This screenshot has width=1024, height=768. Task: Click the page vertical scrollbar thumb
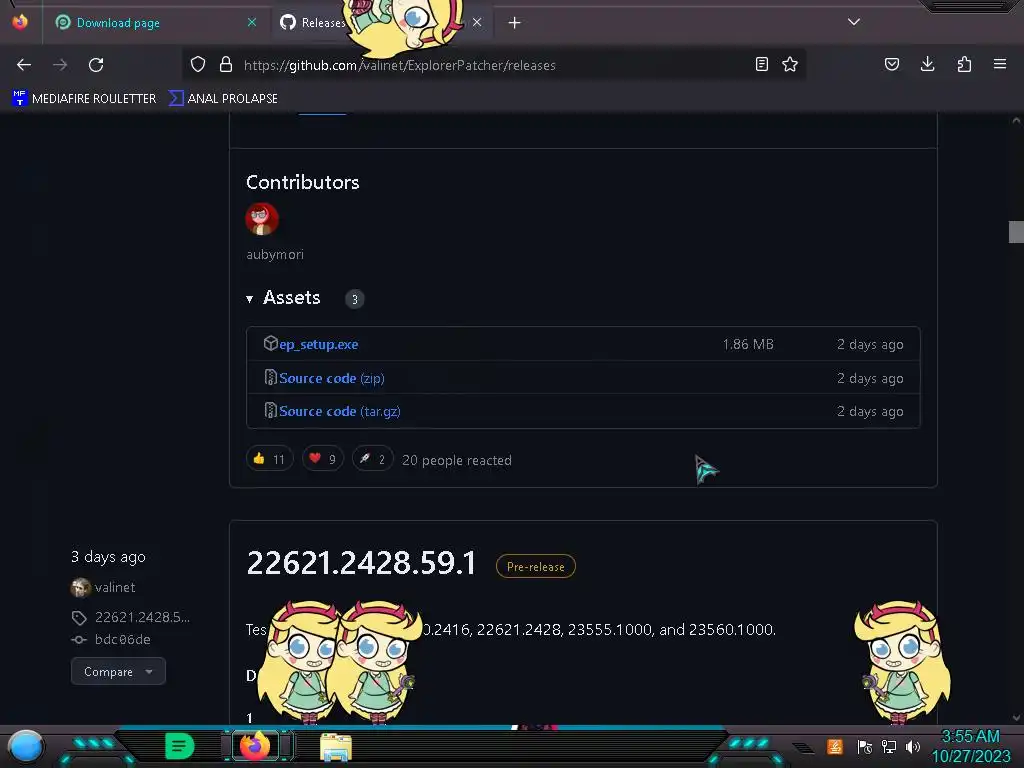pos(1016,232)
